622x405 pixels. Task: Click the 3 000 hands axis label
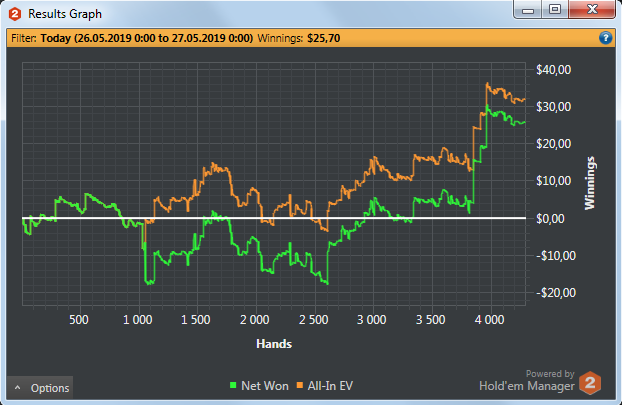tap(372, 320)
